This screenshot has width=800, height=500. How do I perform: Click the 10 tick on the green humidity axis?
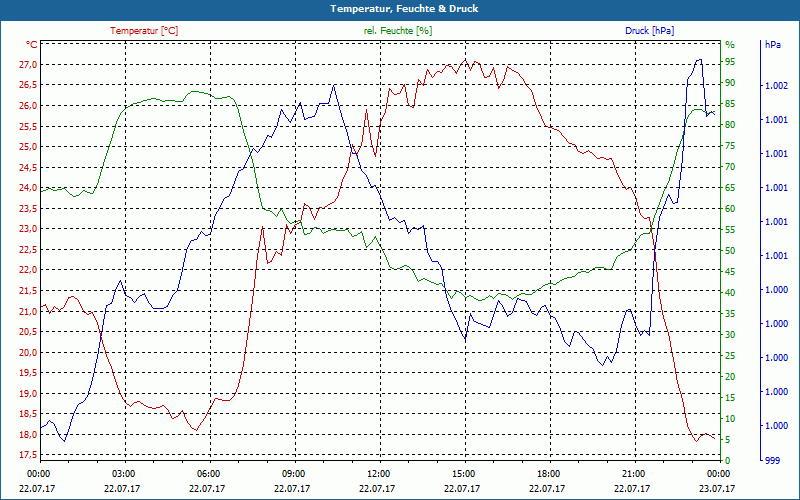[730, 419]
